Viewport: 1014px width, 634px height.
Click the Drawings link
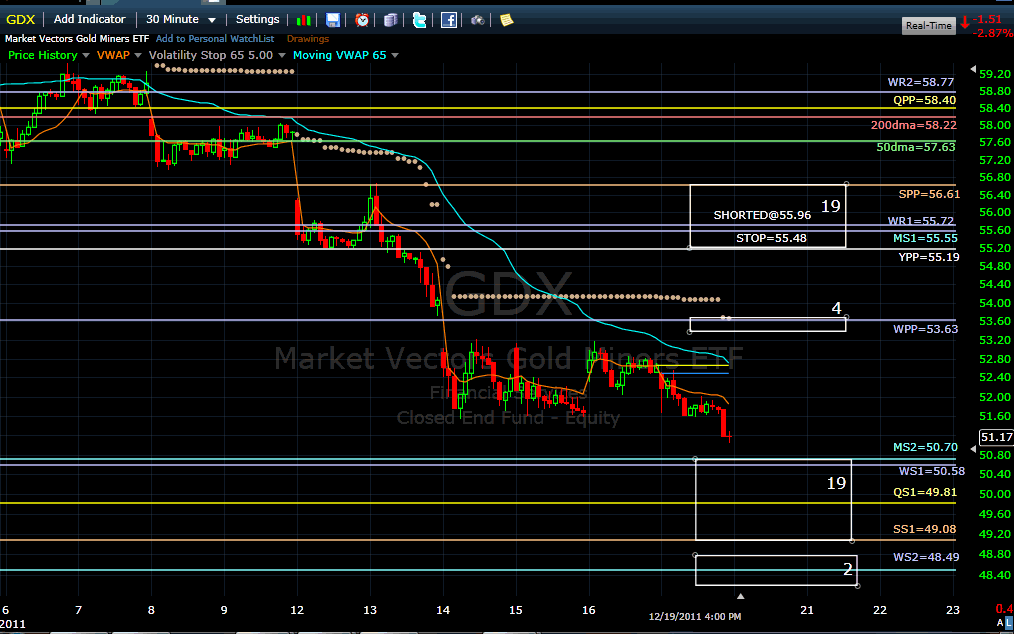point(308,39)
